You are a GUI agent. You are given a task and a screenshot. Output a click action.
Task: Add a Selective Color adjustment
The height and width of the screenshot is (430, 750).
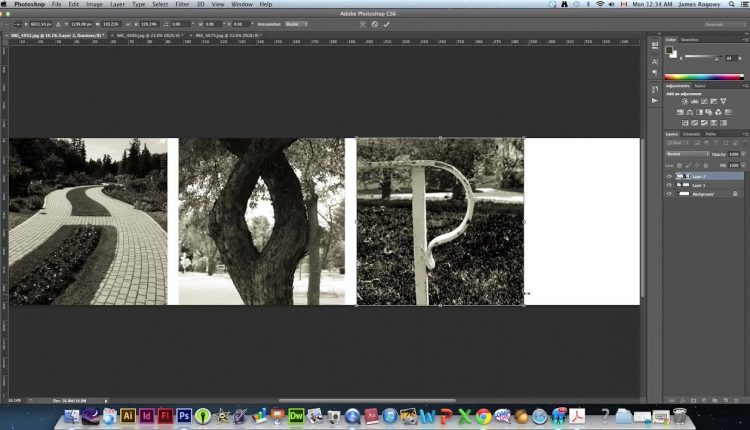point(714,123)
